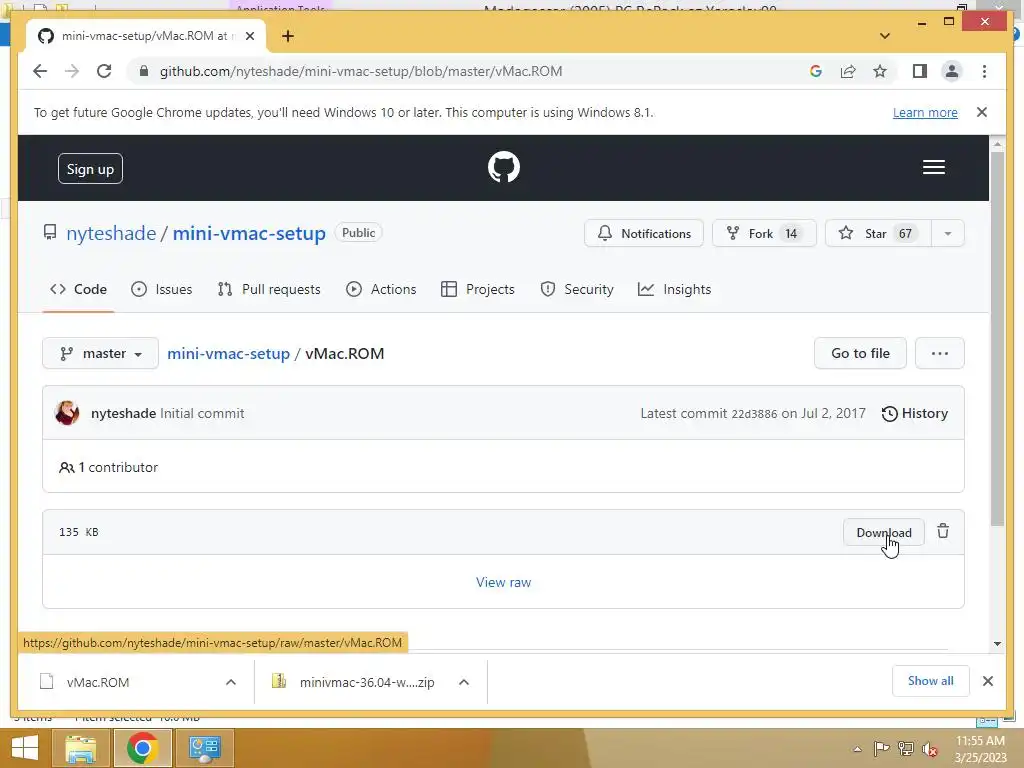Switch to the Security tab
Screen dimensions: 1024x768
[577, 289]
